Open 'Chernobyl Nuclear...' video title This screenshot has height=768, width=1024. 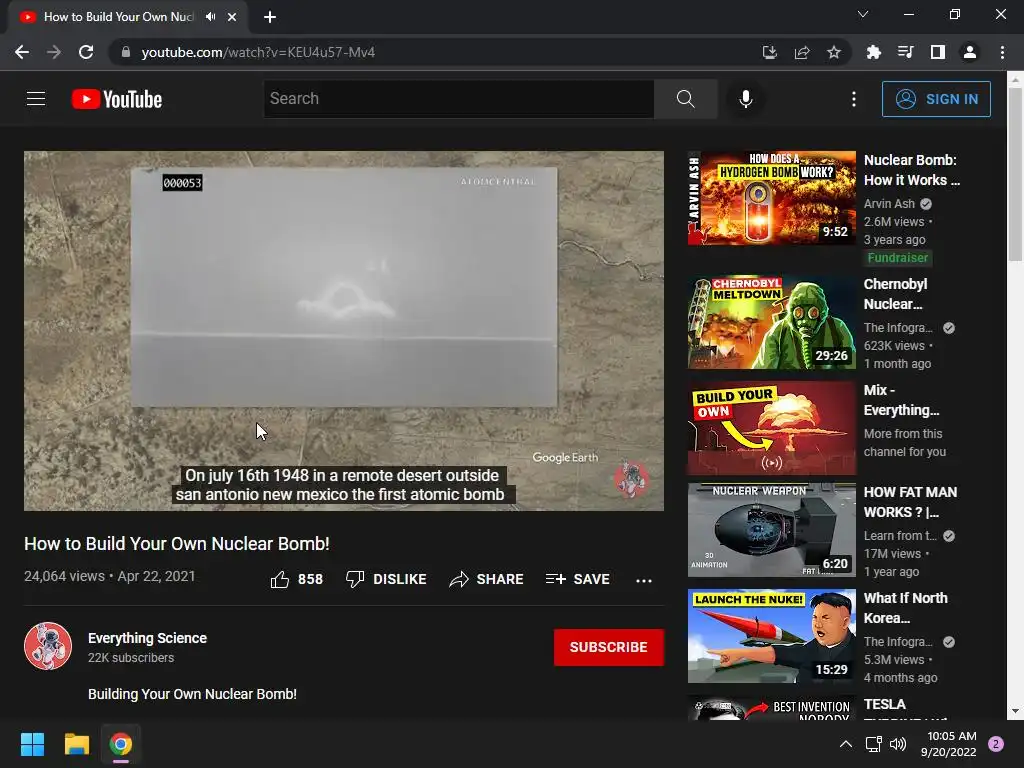coord(895,294)
